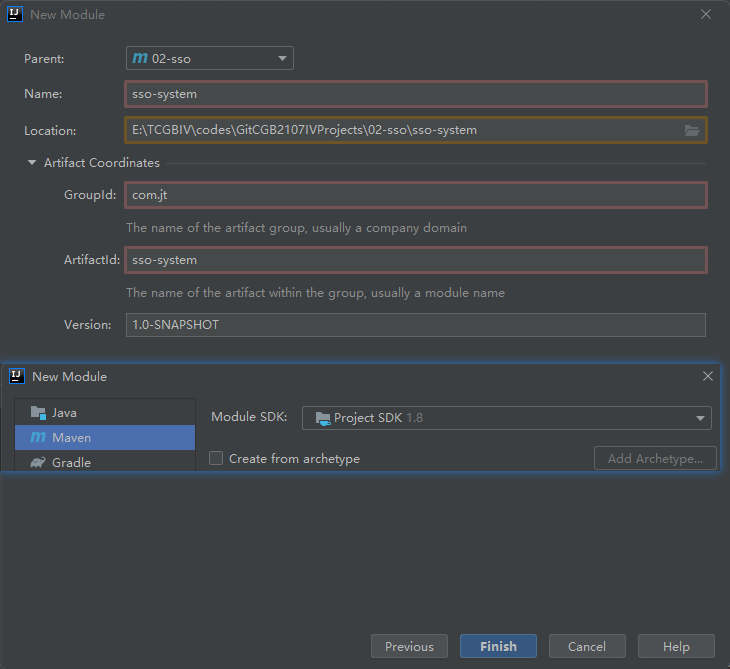
Task: Click the Java folder icon in module list
Action: [38, 413]
